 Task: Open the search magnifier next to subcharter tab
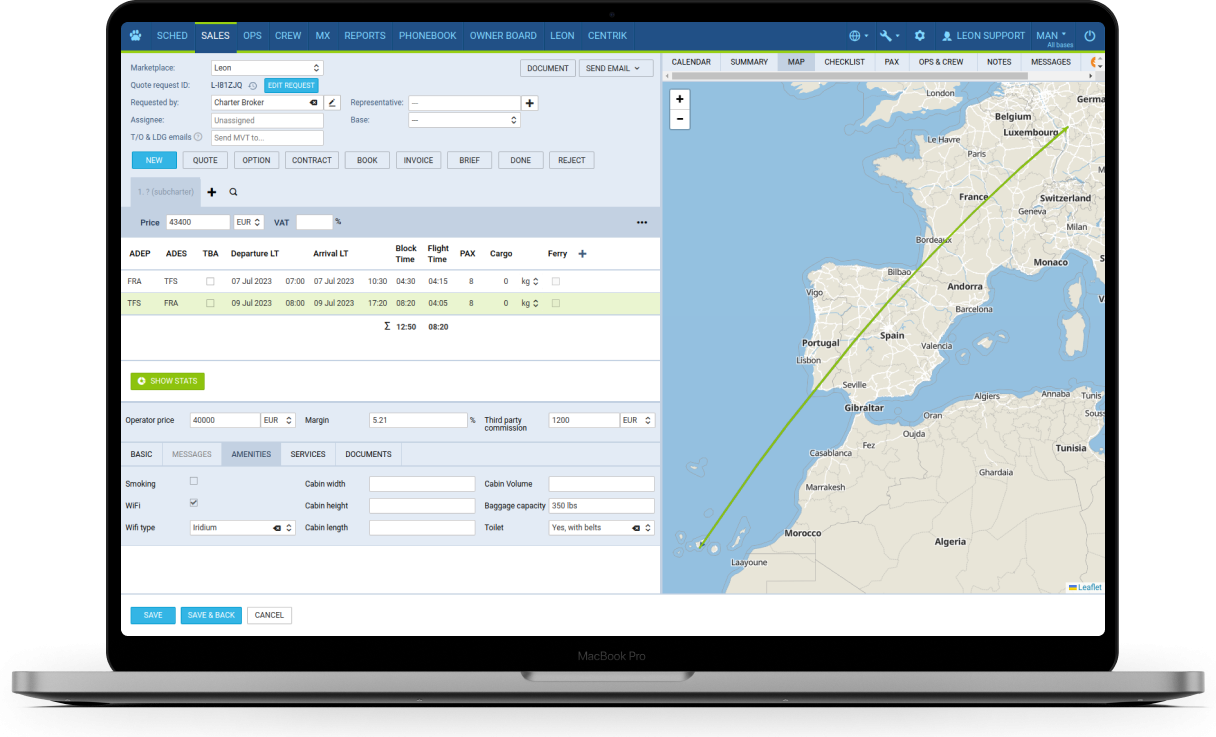pyautogui.click(x=232, y=191)
